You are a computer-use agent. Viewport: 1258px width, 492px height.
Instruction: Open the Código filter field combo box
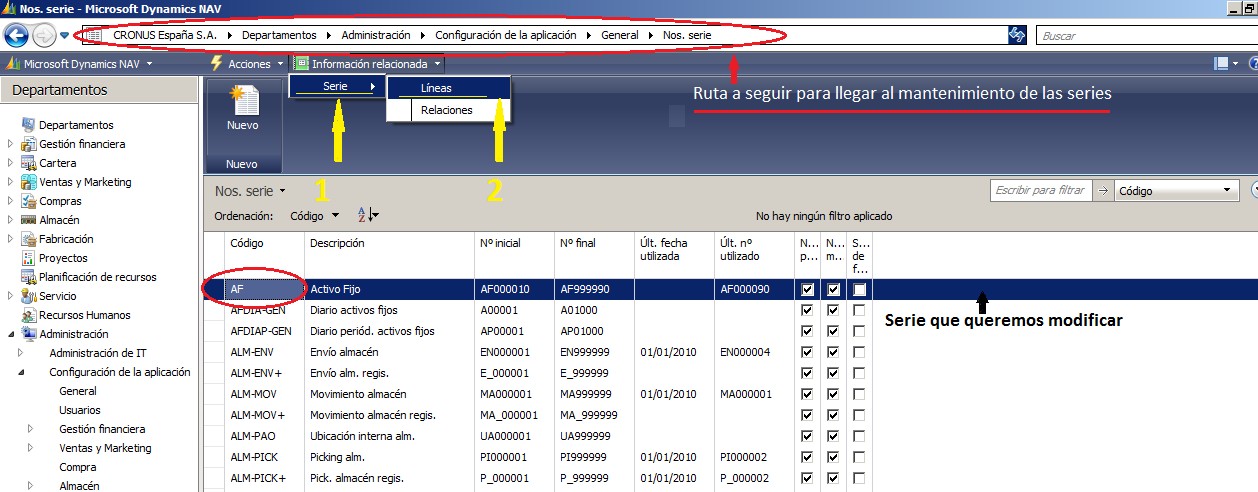tap(1177, 190)
